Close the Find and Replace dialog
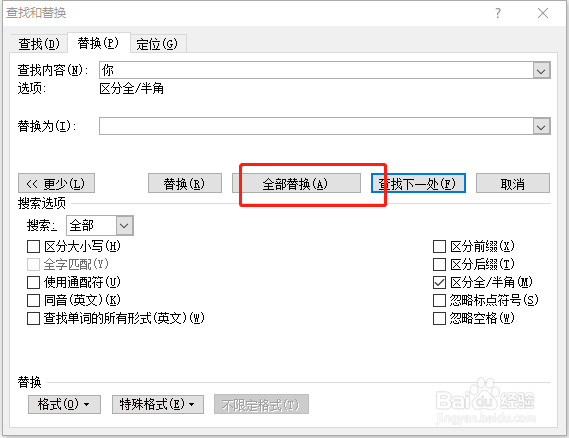This screenshot has height=438, width=569. click(x=543, y=13)
